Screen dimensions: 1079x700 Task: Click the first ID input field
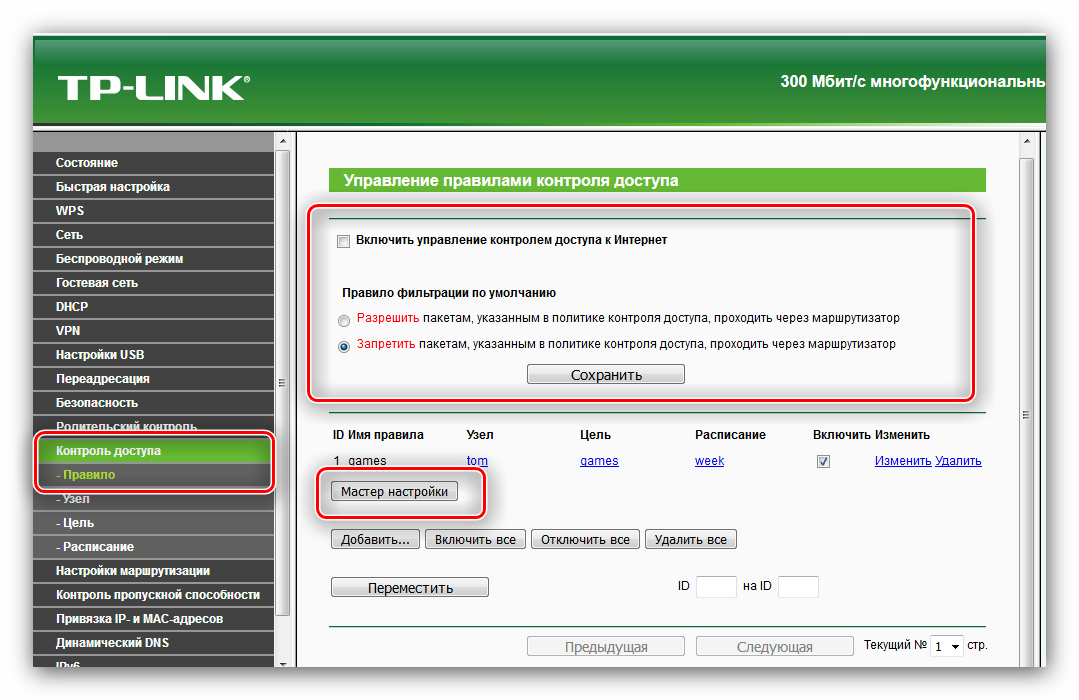(716, 587)
